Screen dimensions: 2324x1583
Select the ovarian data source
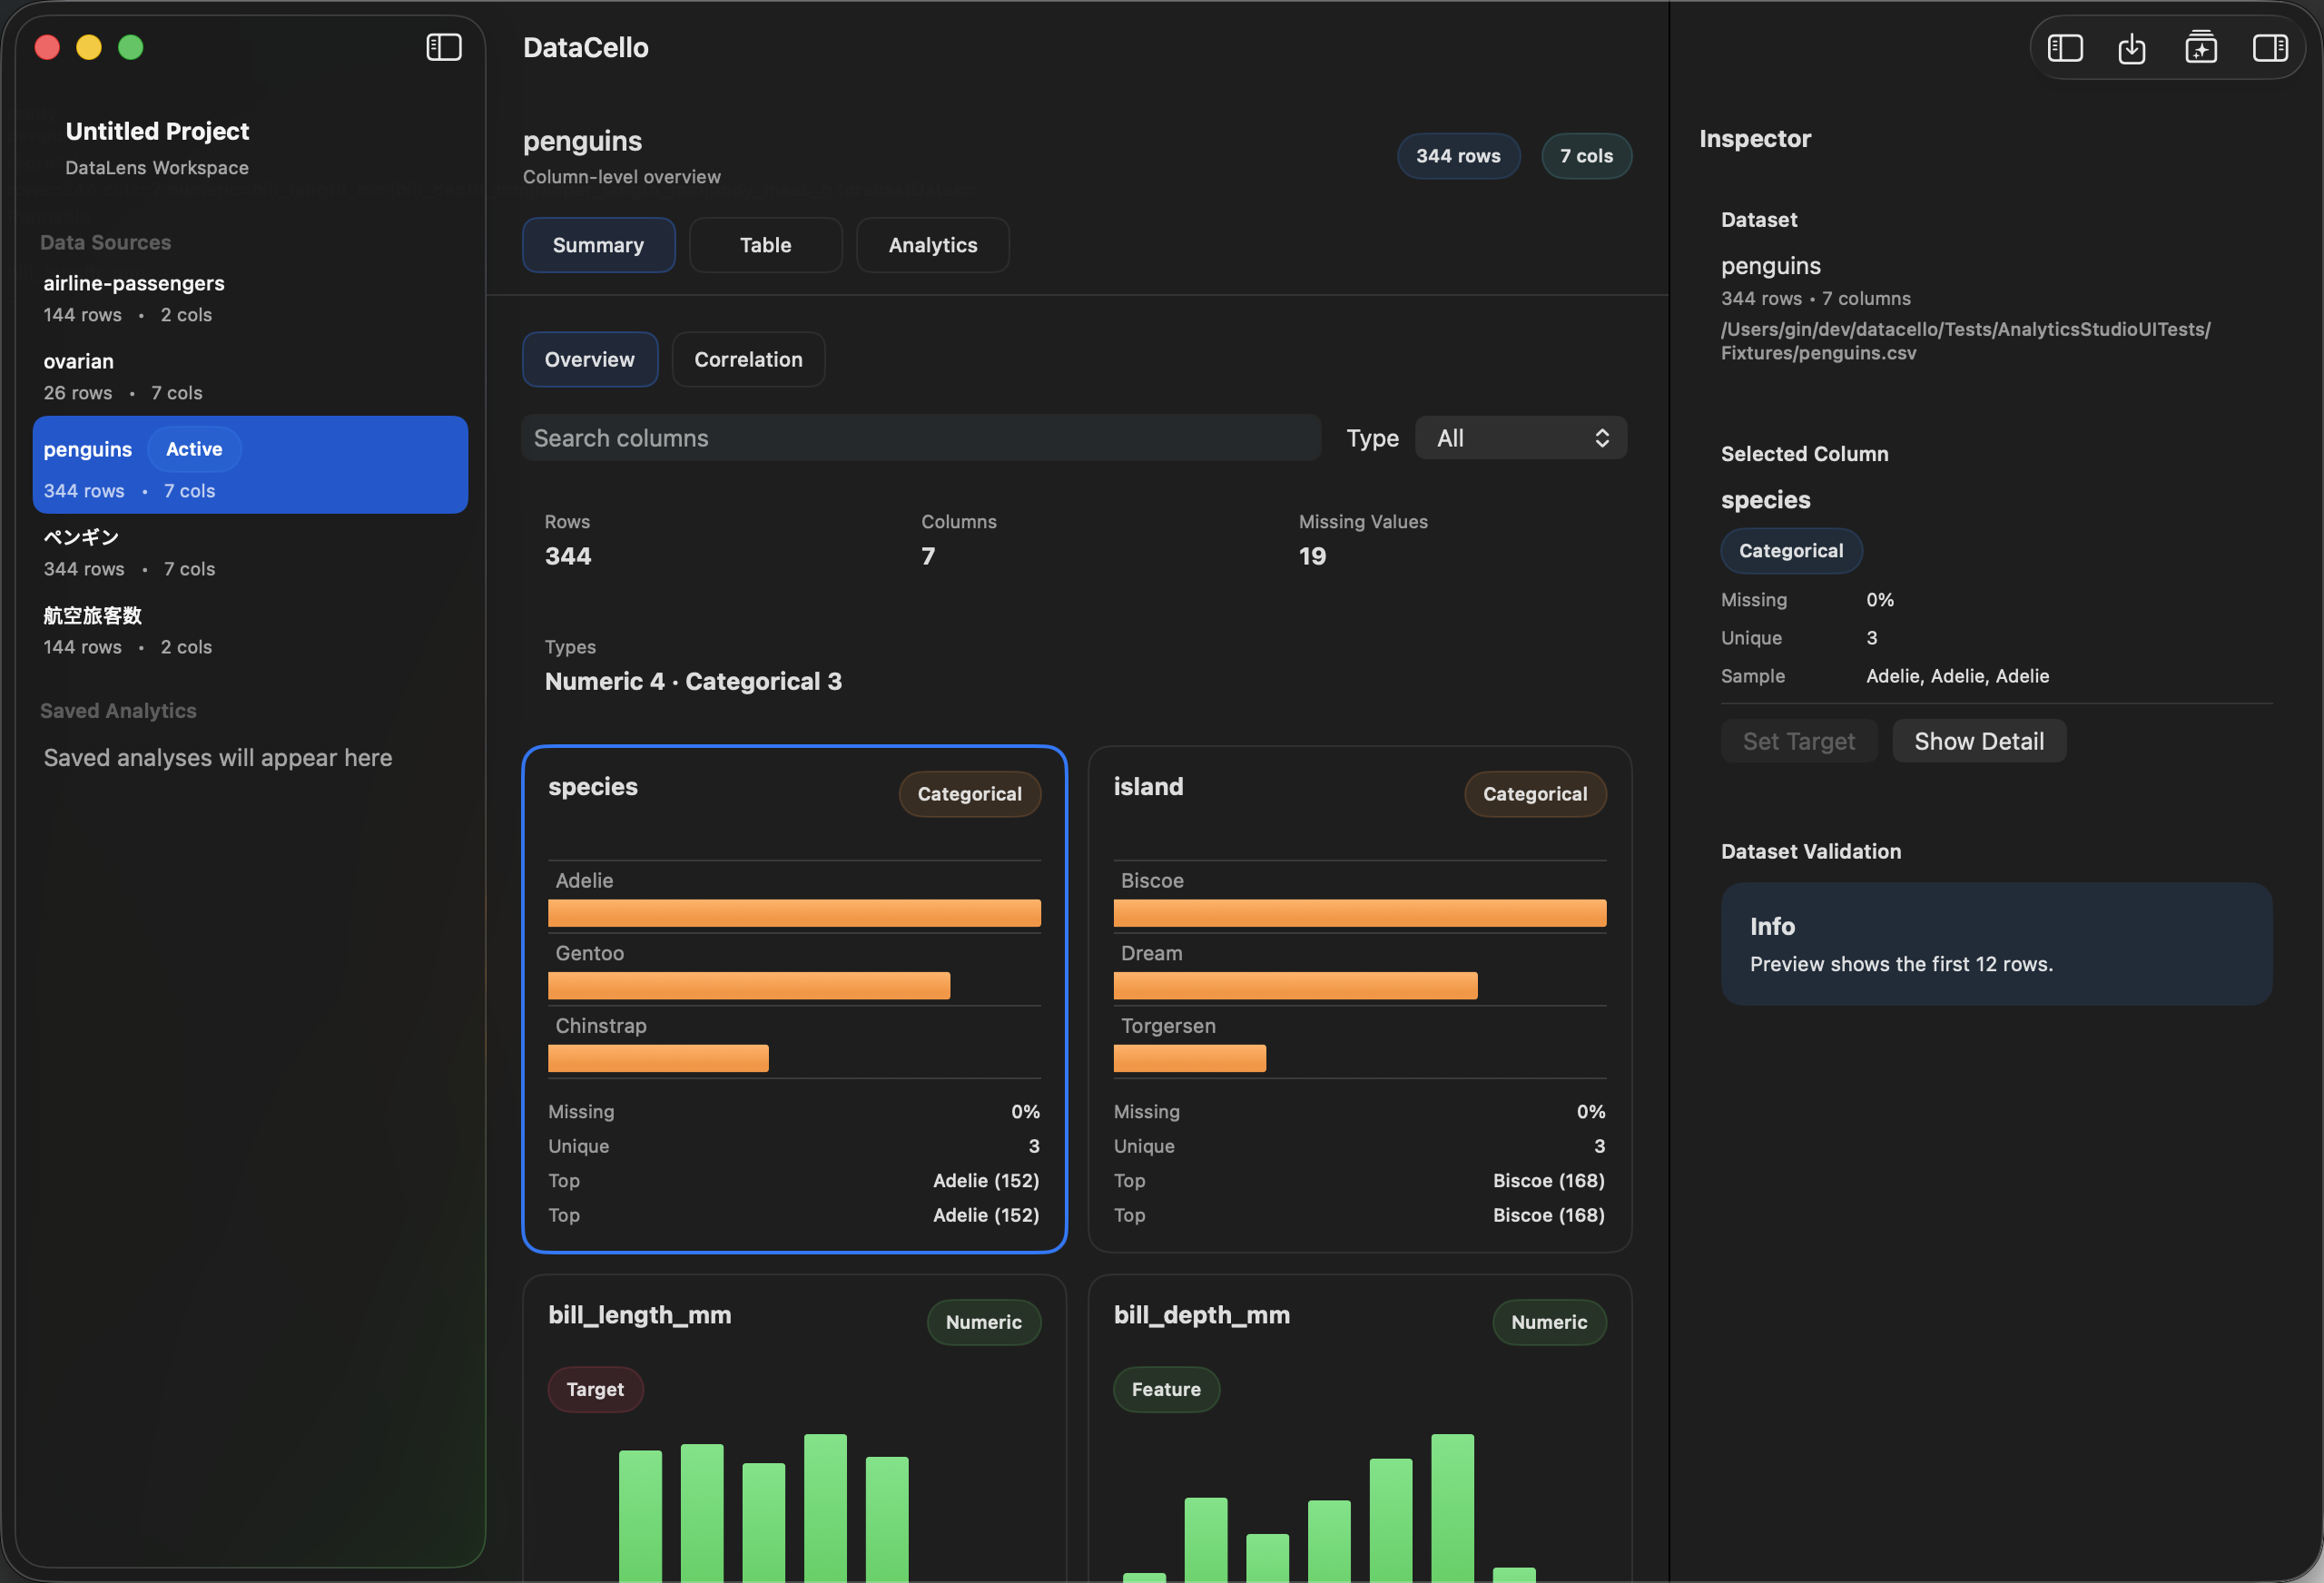pos(250,376)
